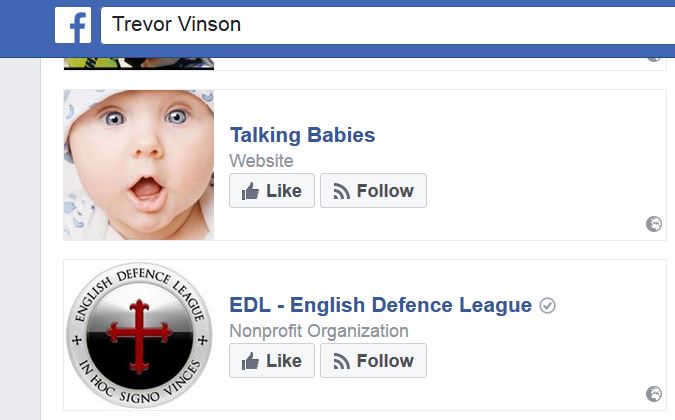Follow the EDL - English Defence League page
The image size is (675, 420).
373,361
